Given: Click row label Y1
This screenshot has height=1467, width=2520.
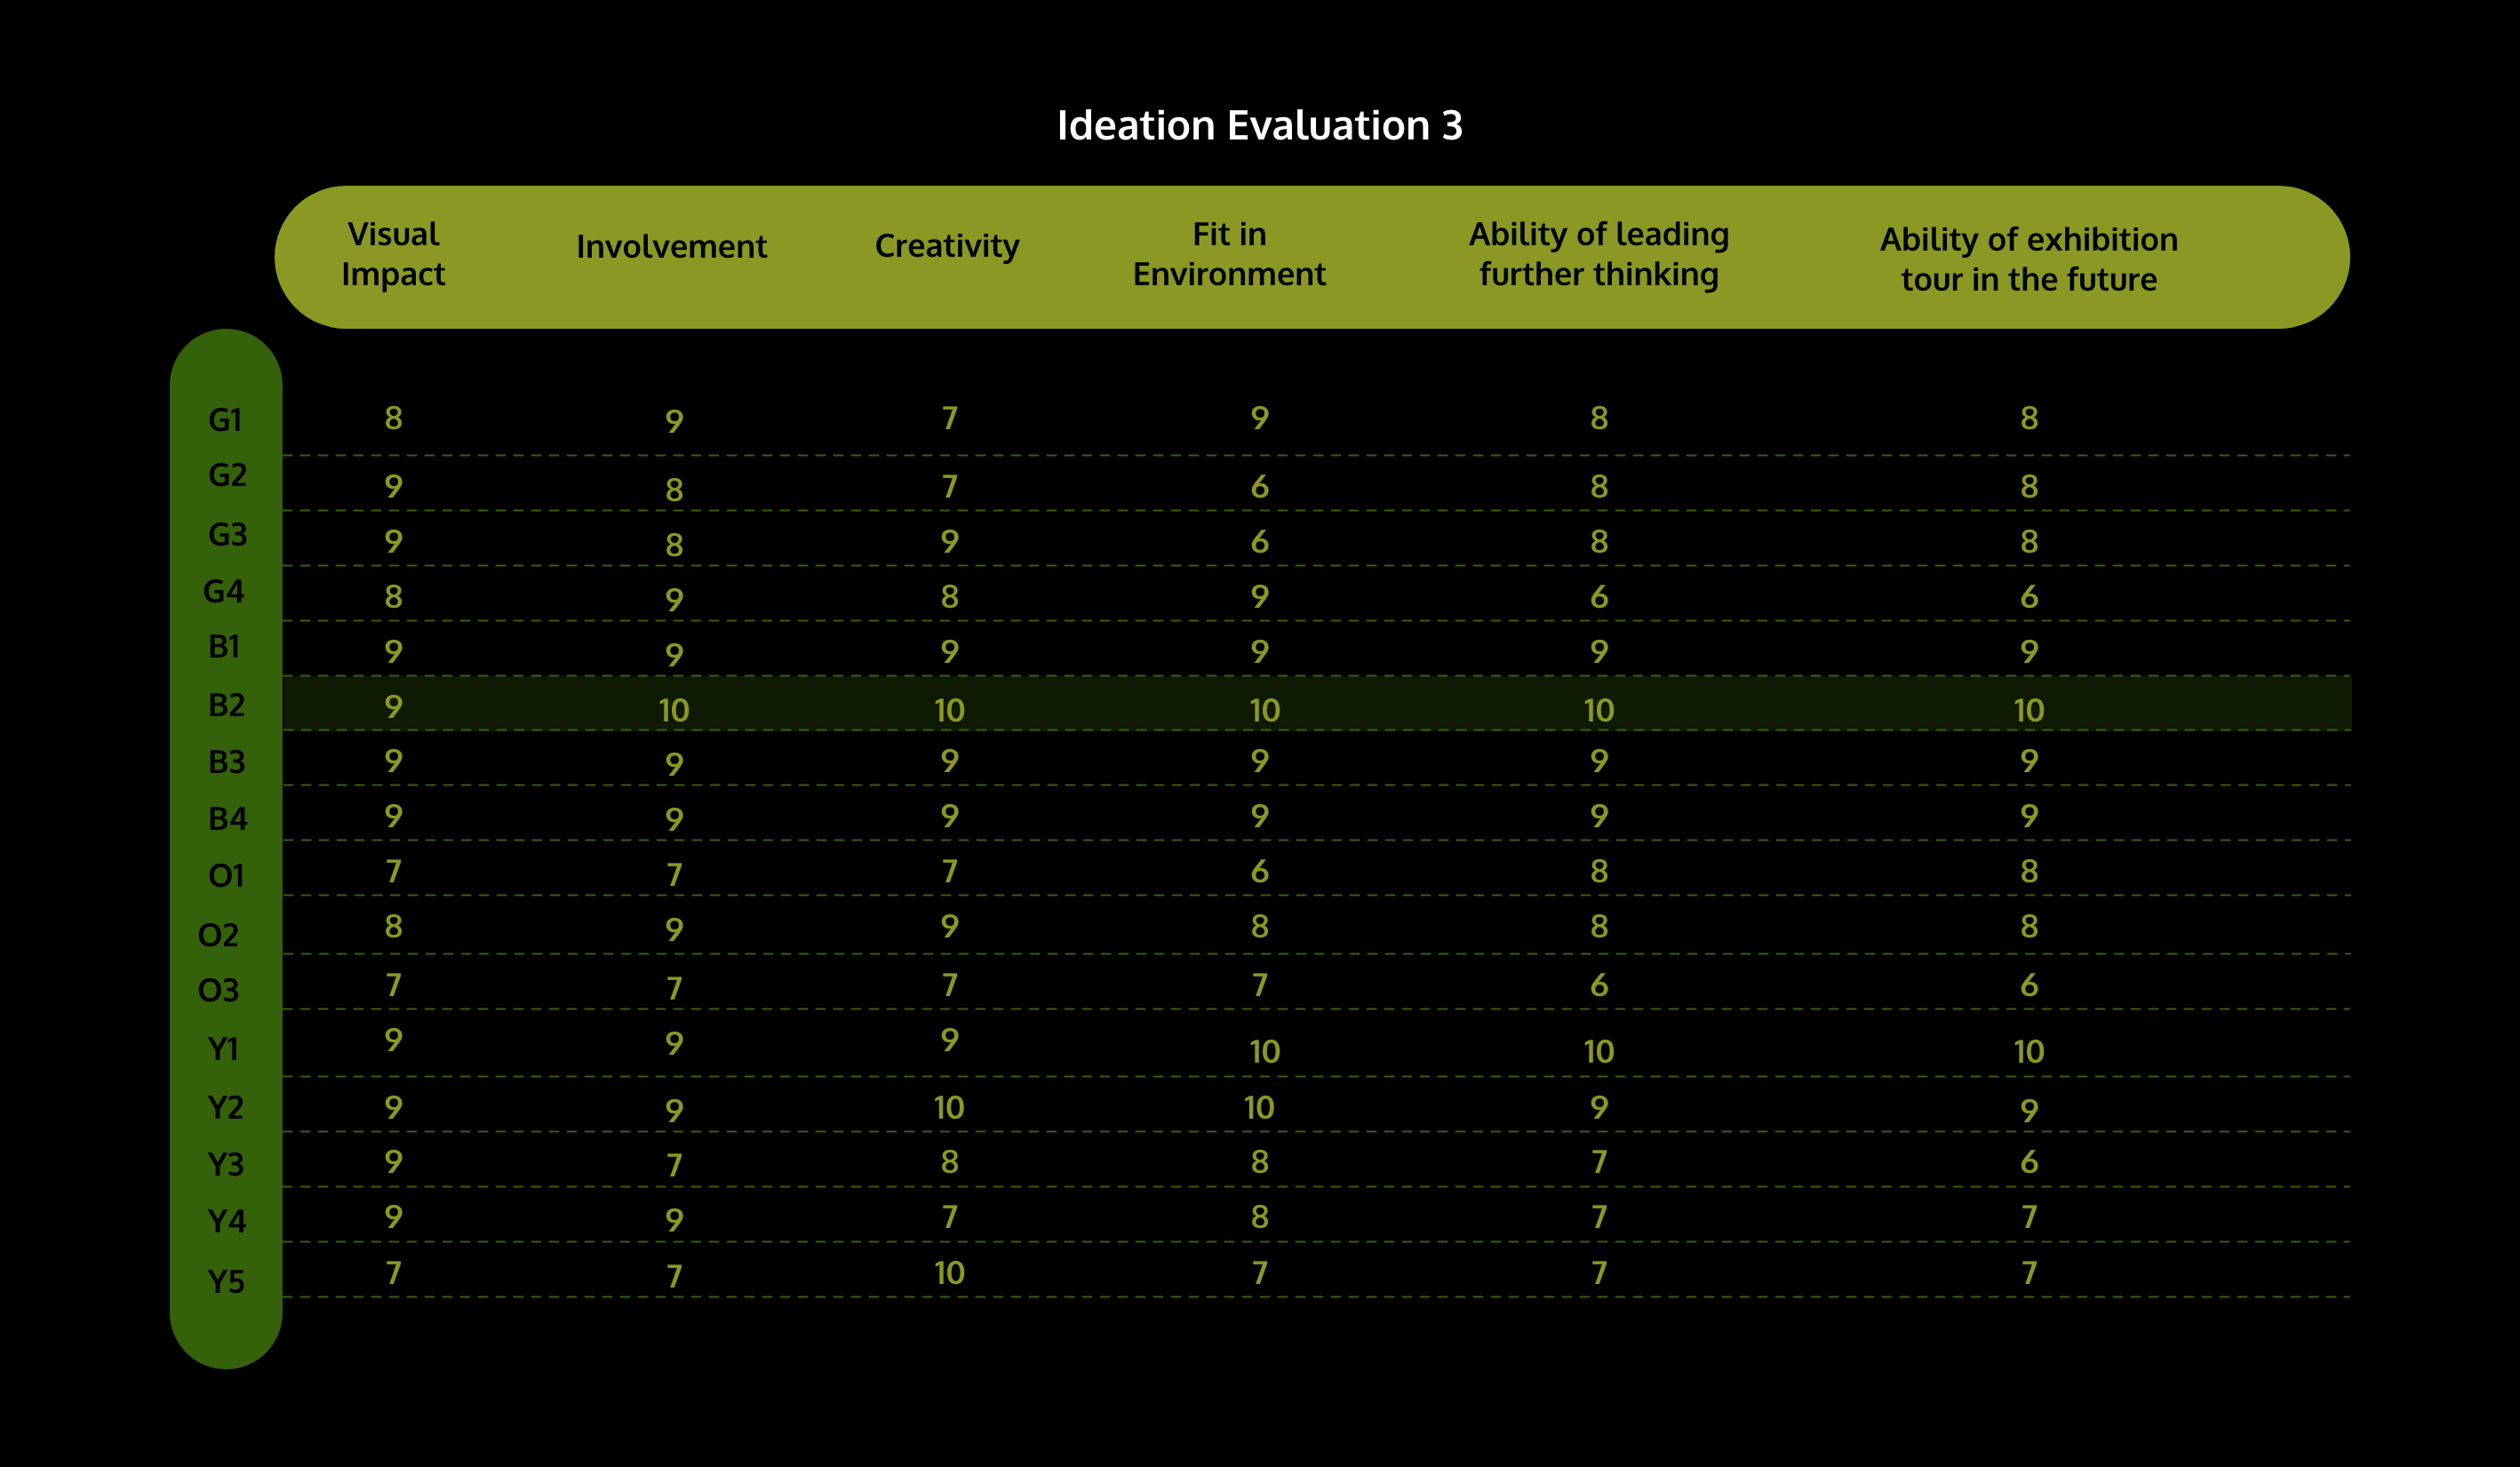Looking at the screenshot, I should point(223,1049).
